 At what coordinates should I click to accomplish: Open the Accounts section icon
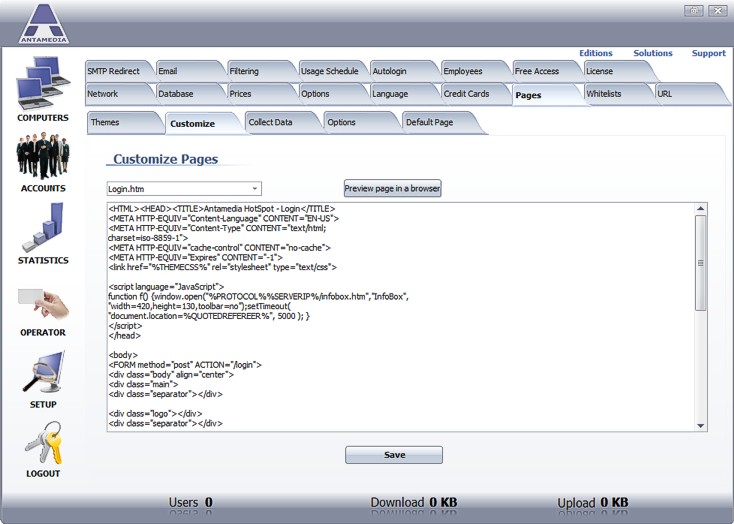pos(43,156)
